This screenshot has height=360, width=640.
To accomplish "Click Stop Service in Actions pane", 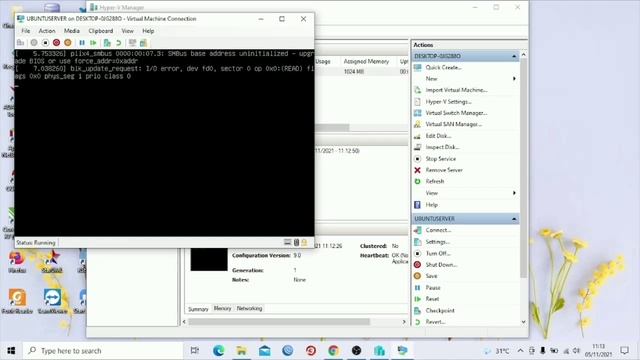I will (x=440, y=159).
